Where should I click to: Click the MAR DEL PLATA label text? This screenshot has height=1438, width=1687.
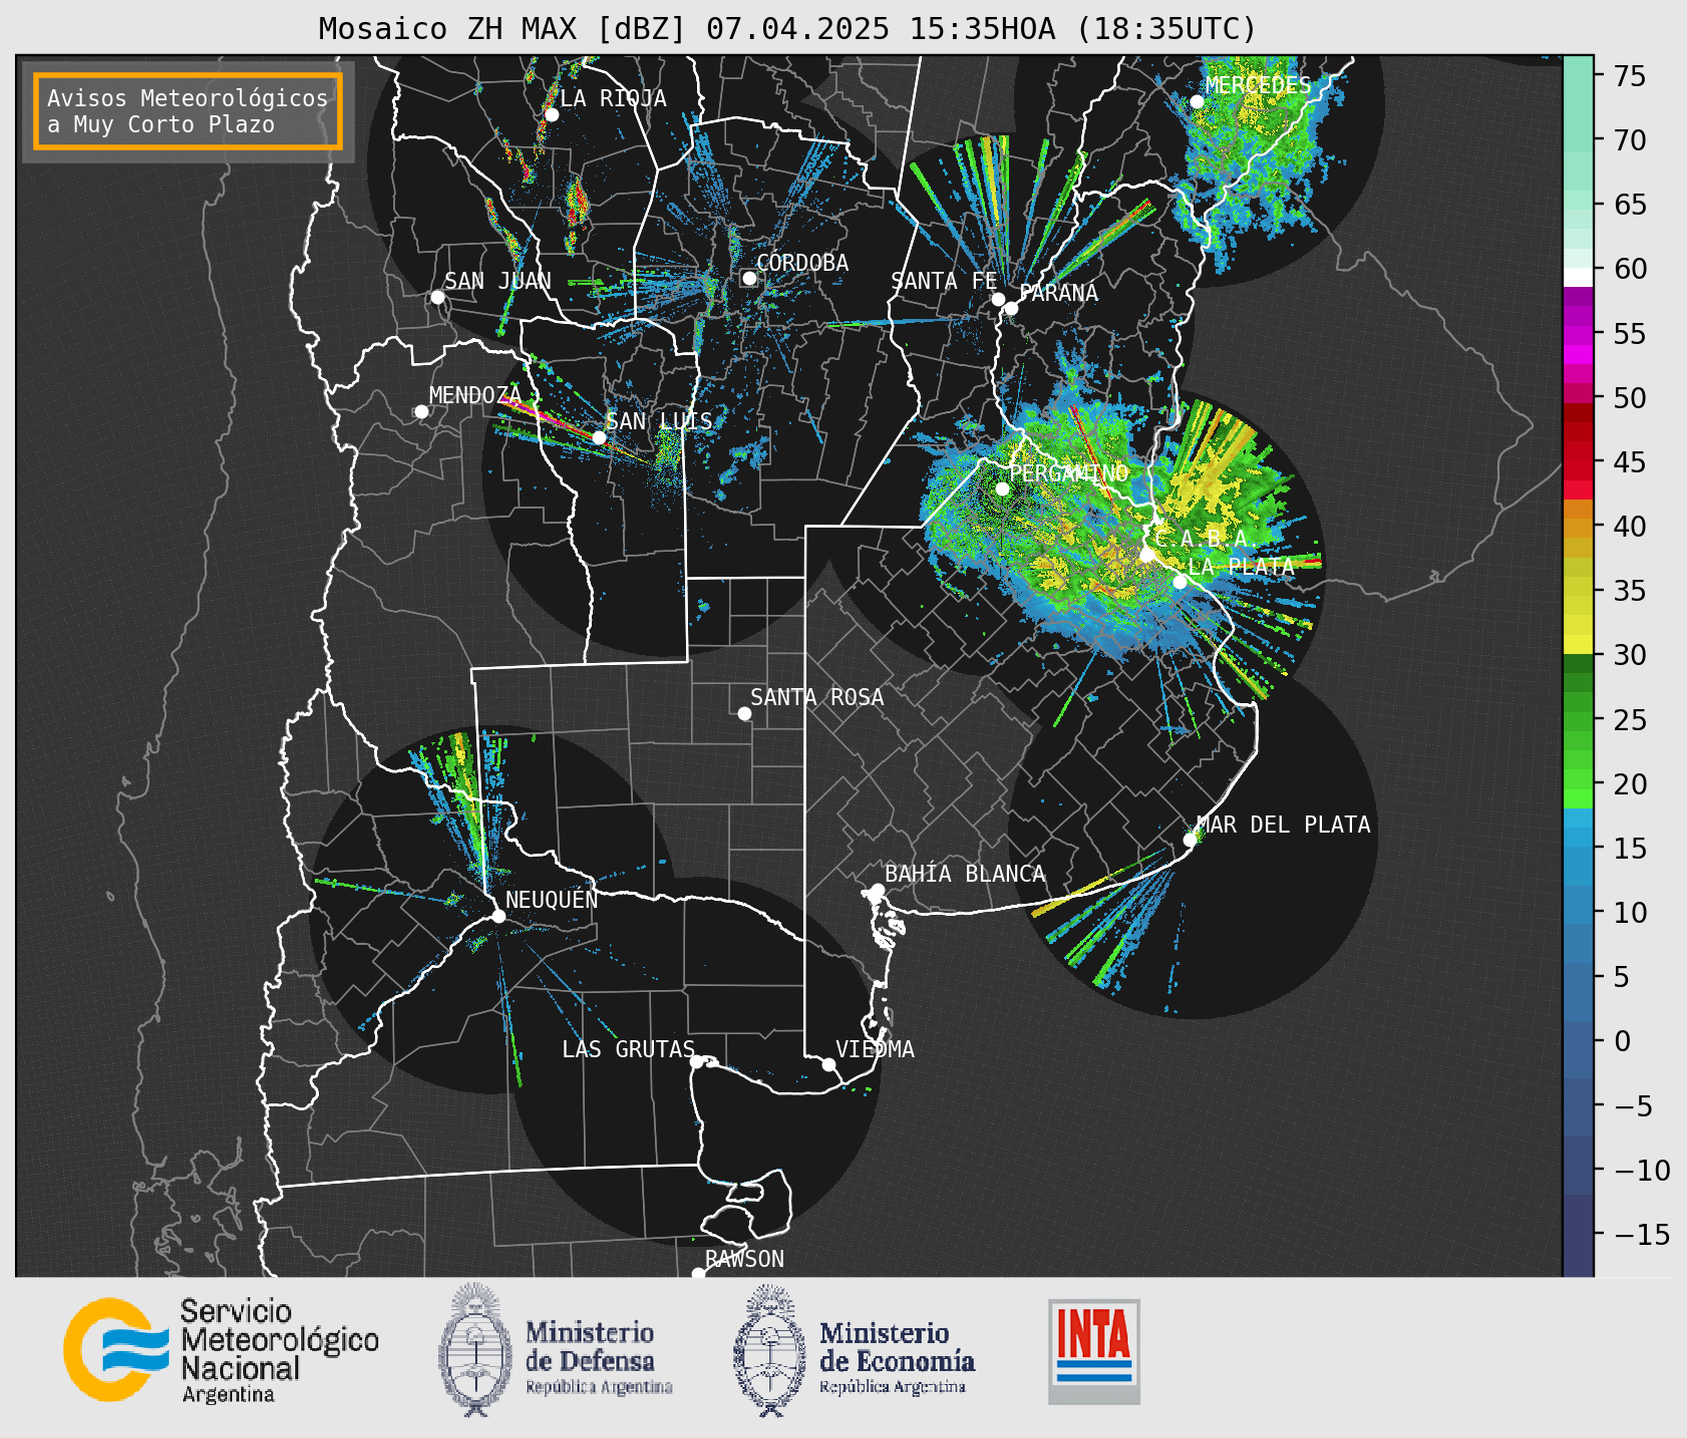(x=1284, y=825)
